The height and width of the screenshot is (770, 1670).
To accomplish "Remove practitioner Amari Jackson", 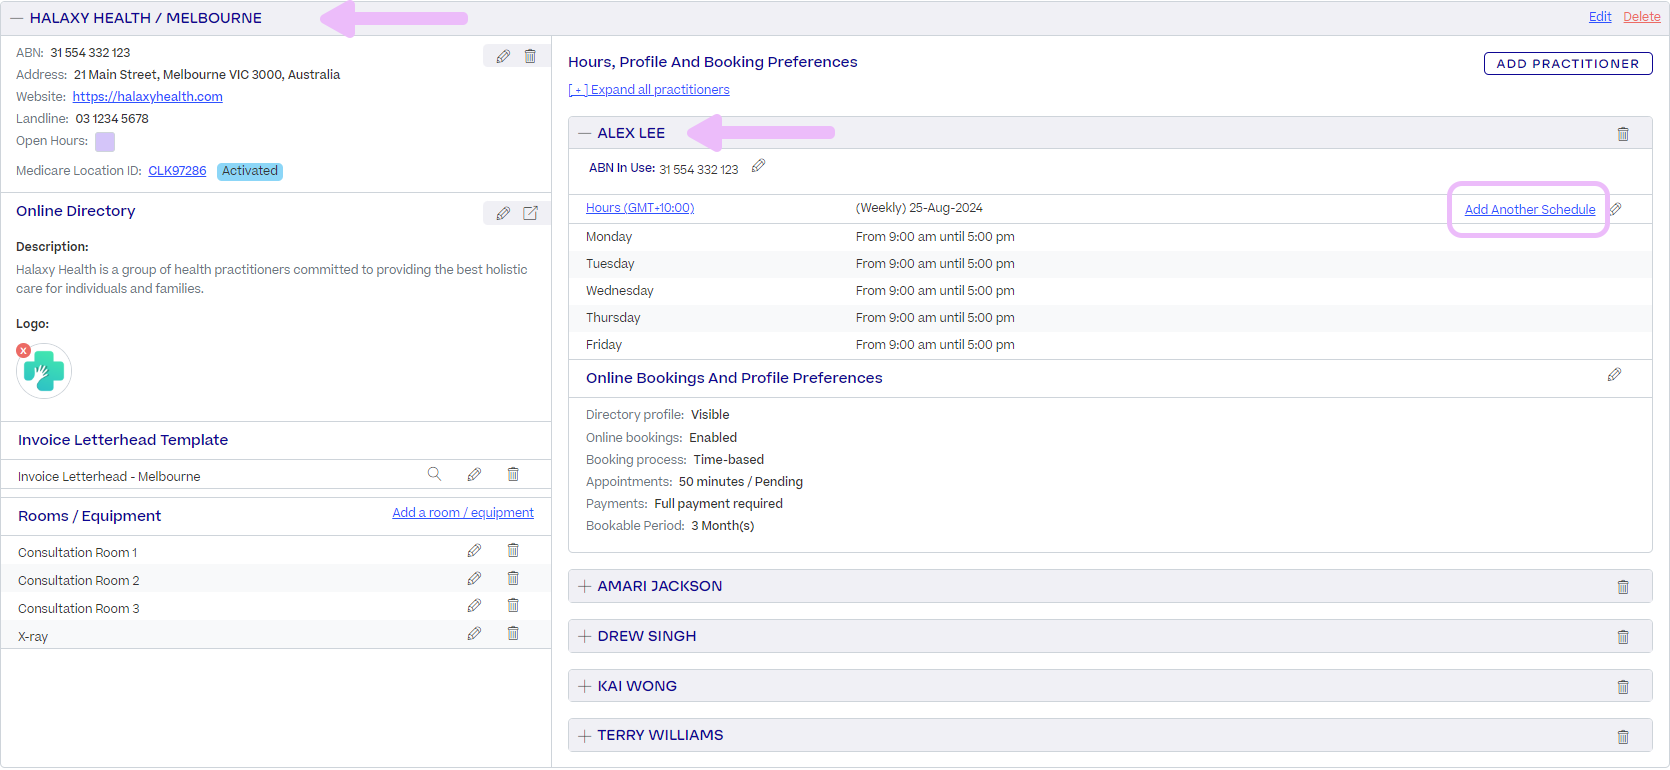I will [x=1623, y=587].
